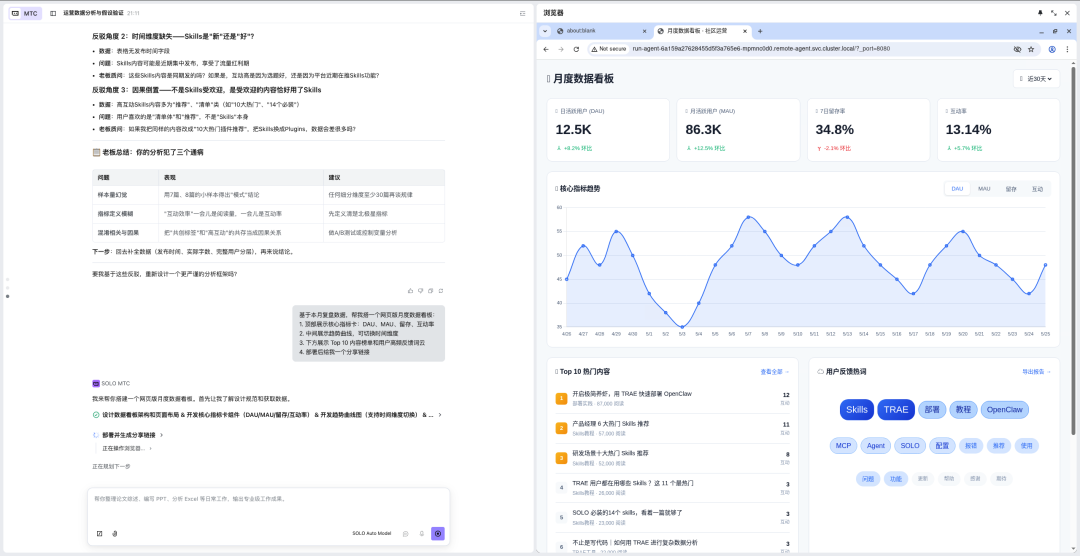Click the tracking protection eye icon

pos(1017,50)
